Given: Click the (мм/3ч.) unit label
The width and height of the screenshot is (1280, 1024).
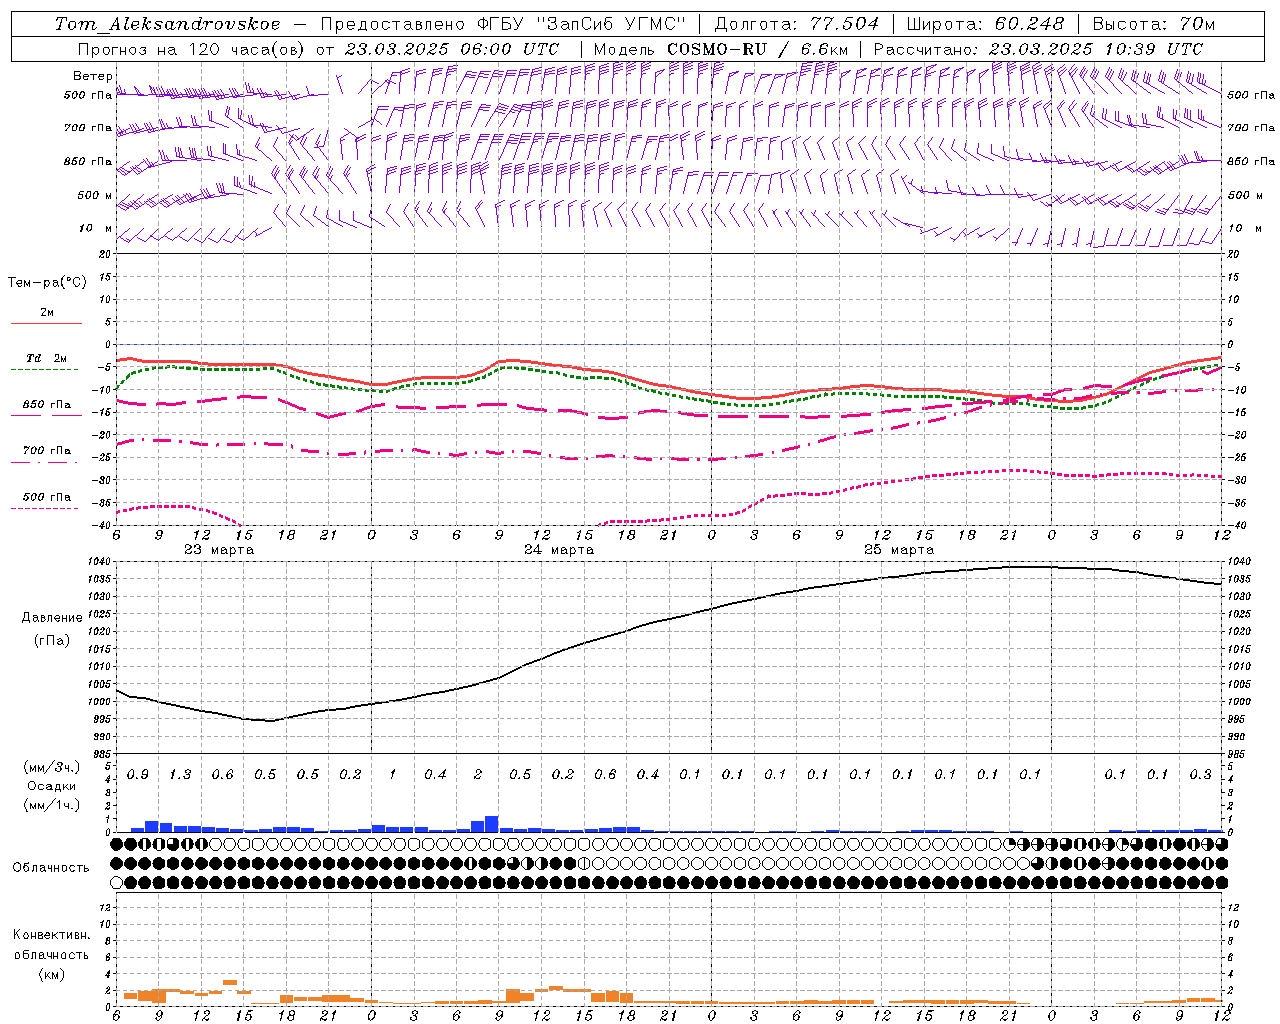Looking at the screenshot, I should 52,767.
